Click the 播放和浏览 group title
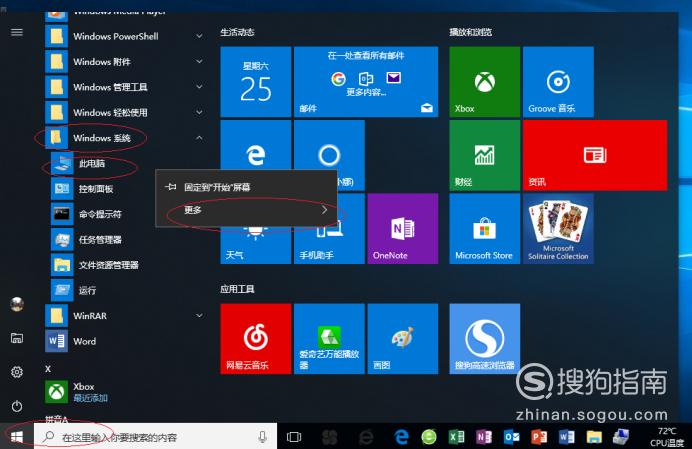The height and width of the screenshot is (449, 692). point(470,32)
